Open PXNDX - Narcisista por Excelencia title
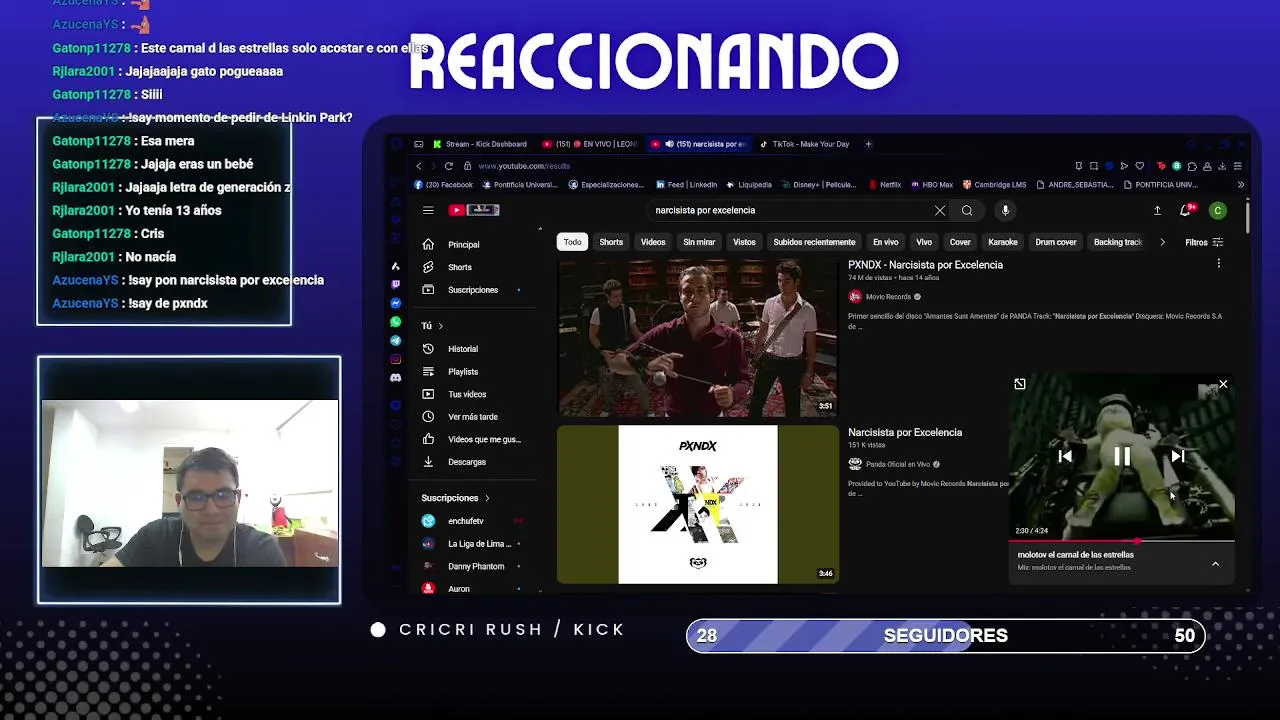The width and height of the screenshot is (1280, 720). tap(925, 265)
